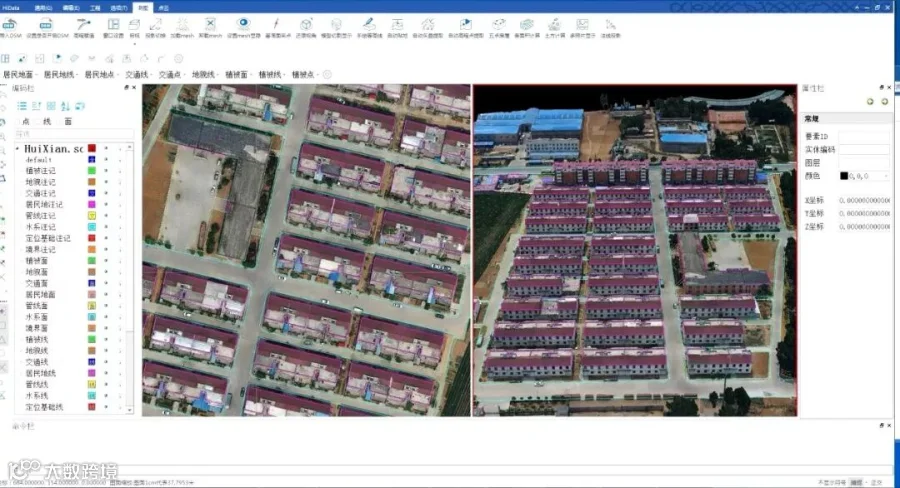Open the HiData application menu
This screenshot has width=900, height=488.
tap(10, 8)
